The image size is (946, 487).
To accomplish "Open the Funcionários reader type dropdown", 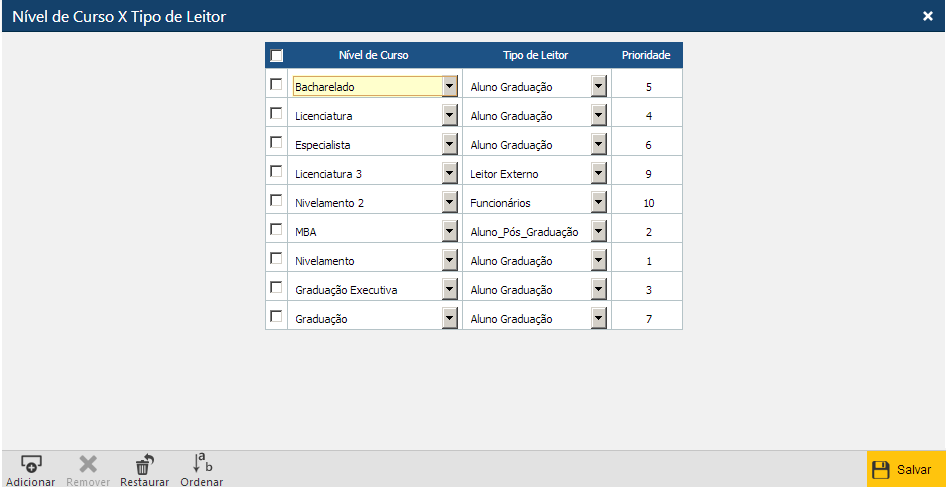I will tap(598, 203).
